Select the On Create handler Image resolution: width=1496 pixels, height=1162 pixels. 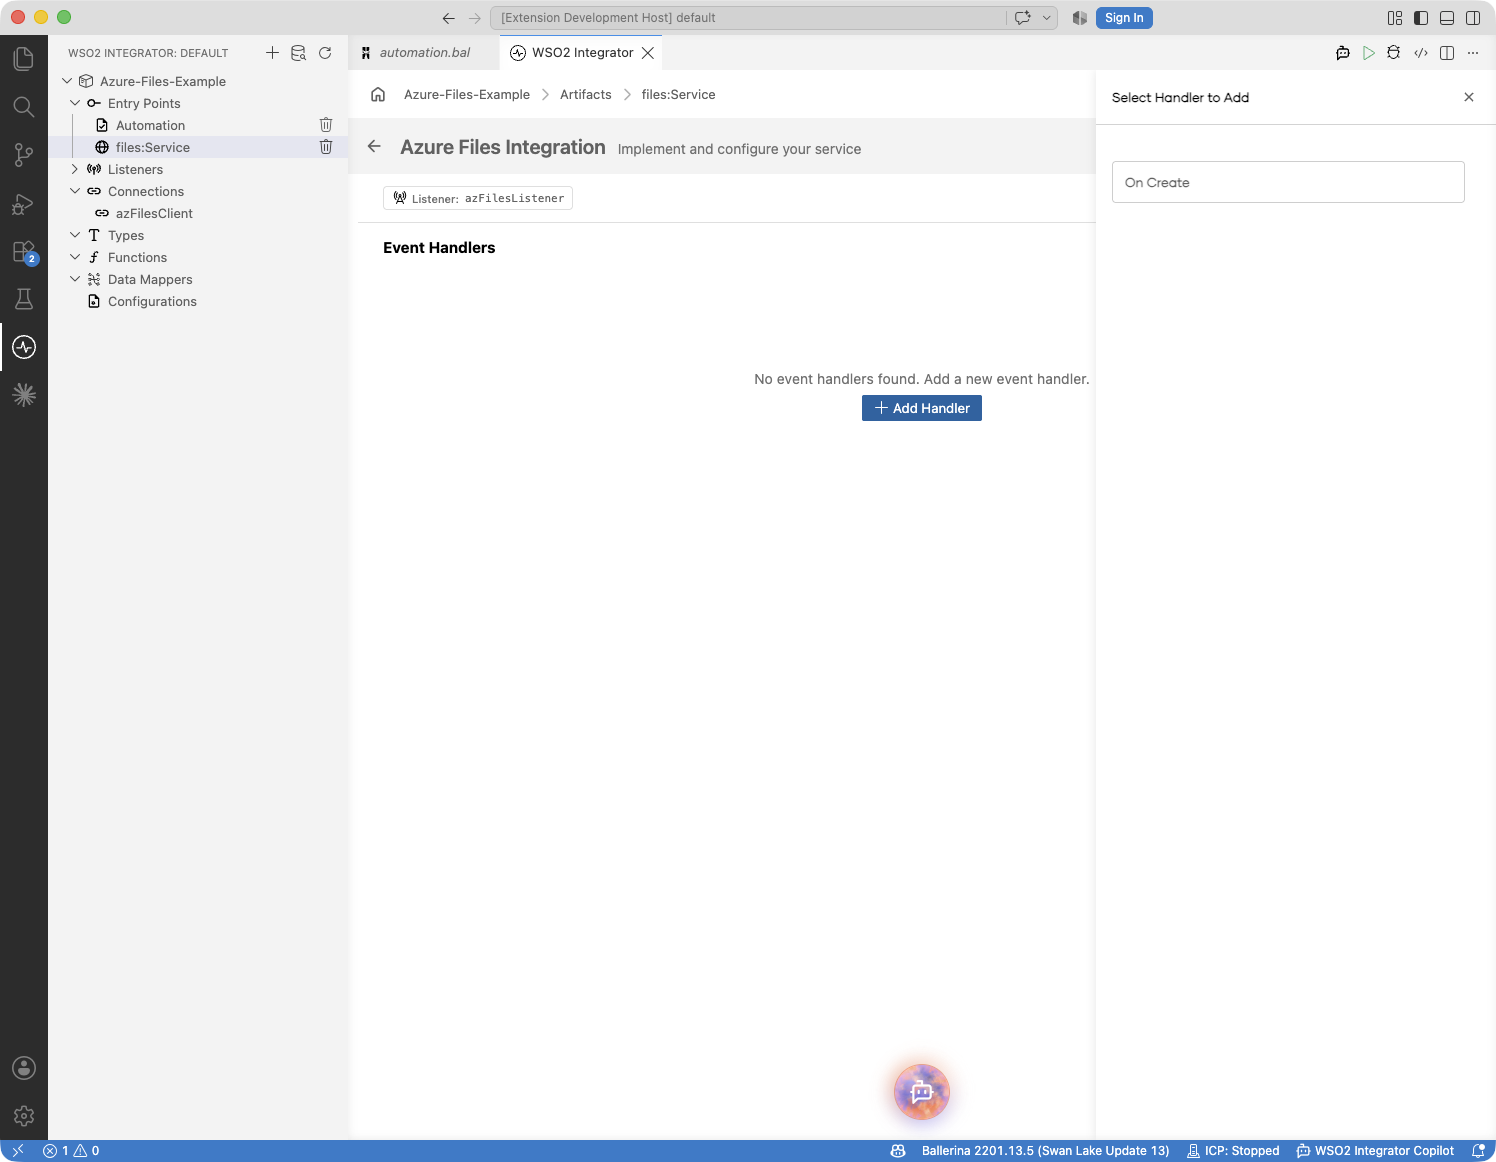pos(1288,182)
